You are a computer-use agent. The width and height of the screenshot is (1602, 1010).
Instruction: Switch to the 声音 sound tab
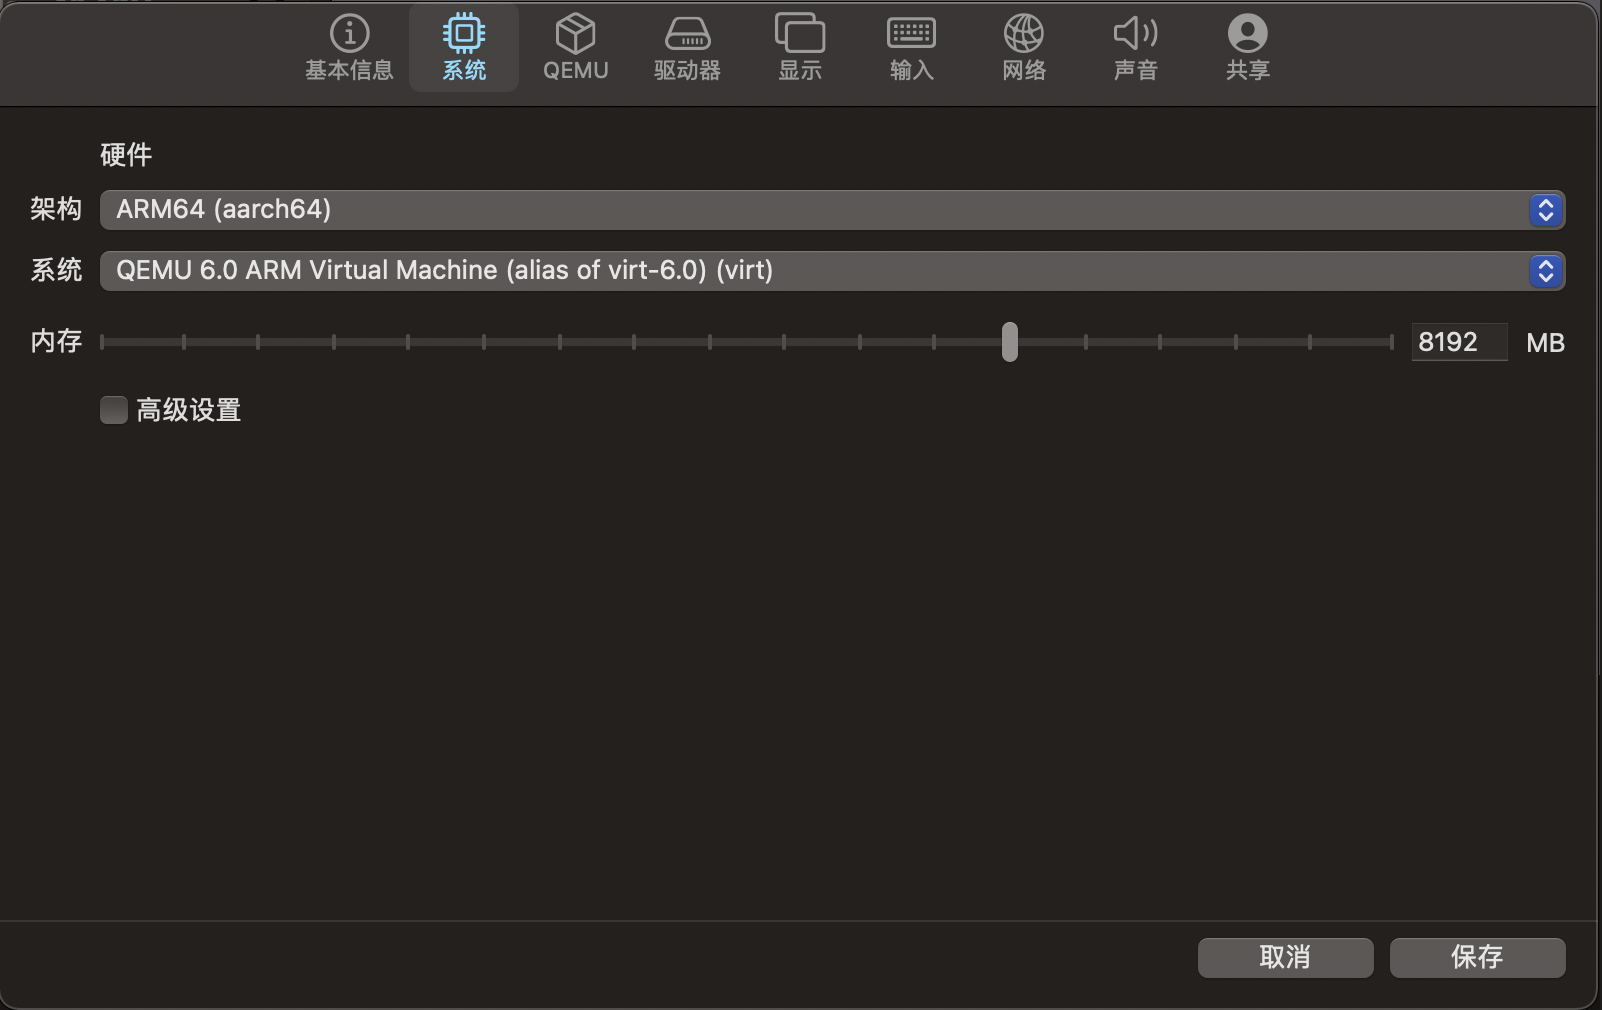[1136, 48]
